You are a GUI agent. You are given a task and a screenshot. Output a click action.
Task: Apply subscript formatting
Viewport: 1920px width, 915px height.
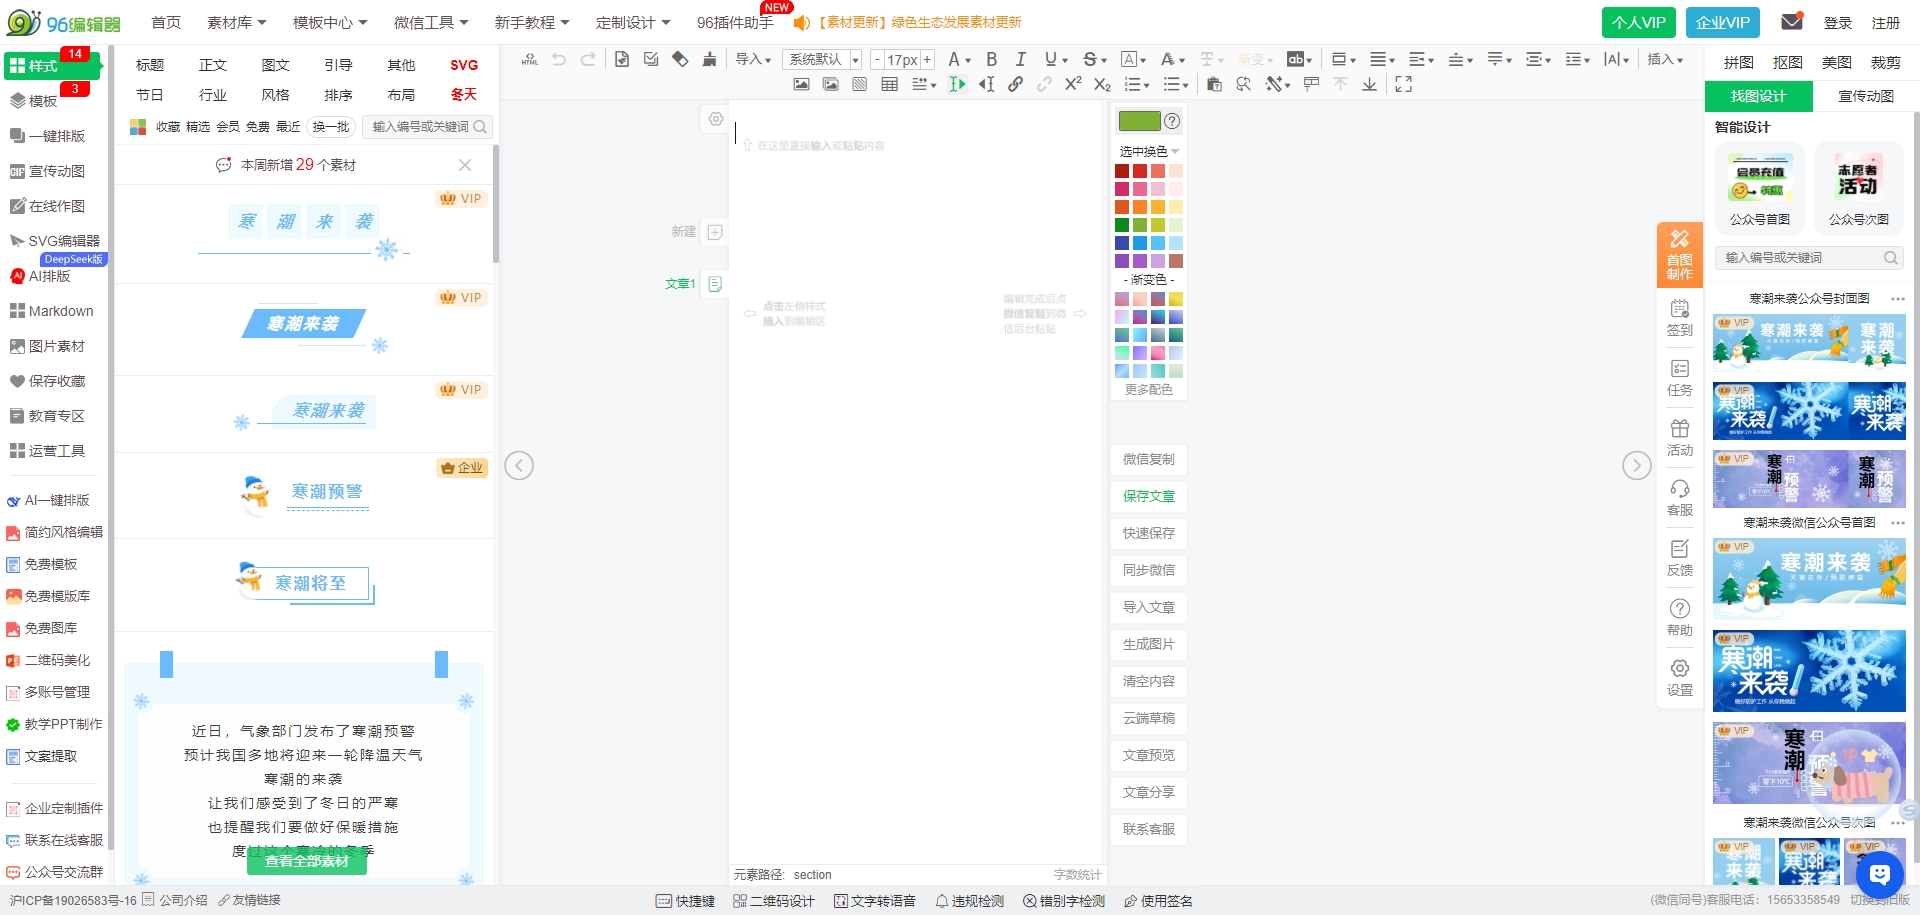point(1102,85)
